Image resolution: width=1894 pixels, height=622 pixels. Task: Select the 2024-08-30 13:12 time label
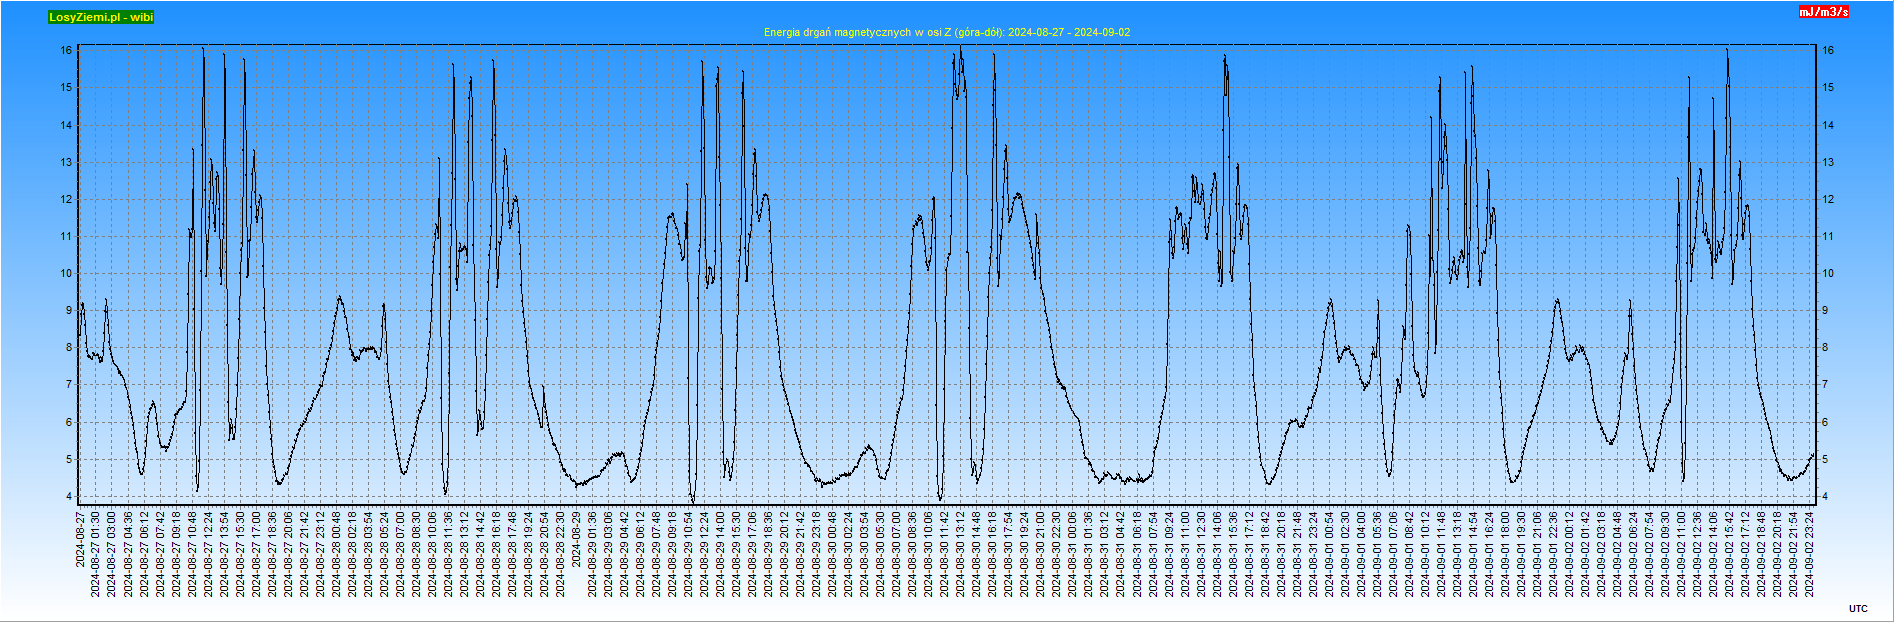coord(961,553)
